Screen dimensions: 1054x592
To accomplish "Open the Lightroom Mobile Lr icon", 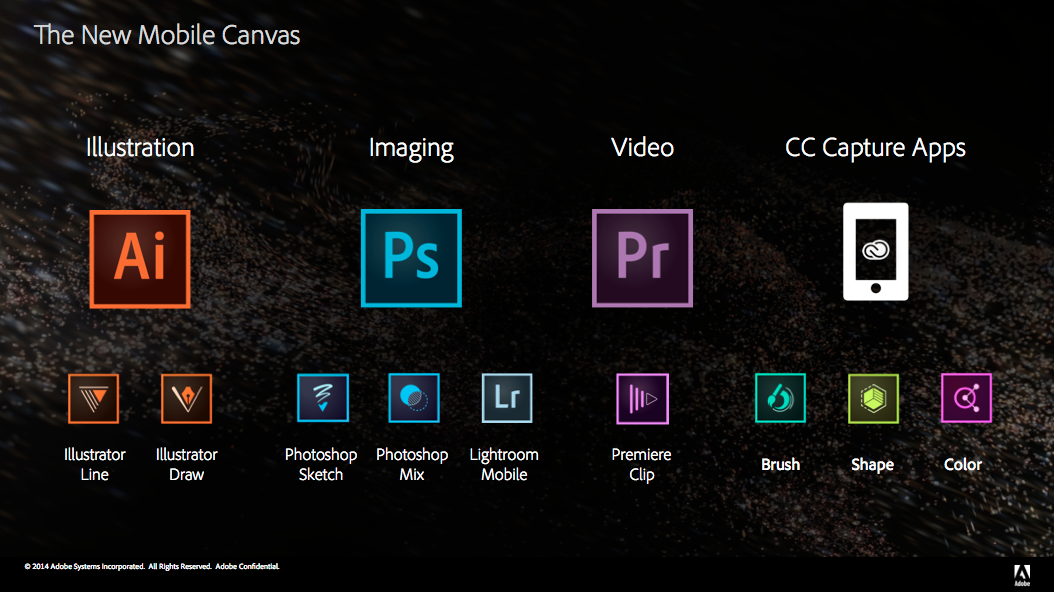I will (507, 398).
